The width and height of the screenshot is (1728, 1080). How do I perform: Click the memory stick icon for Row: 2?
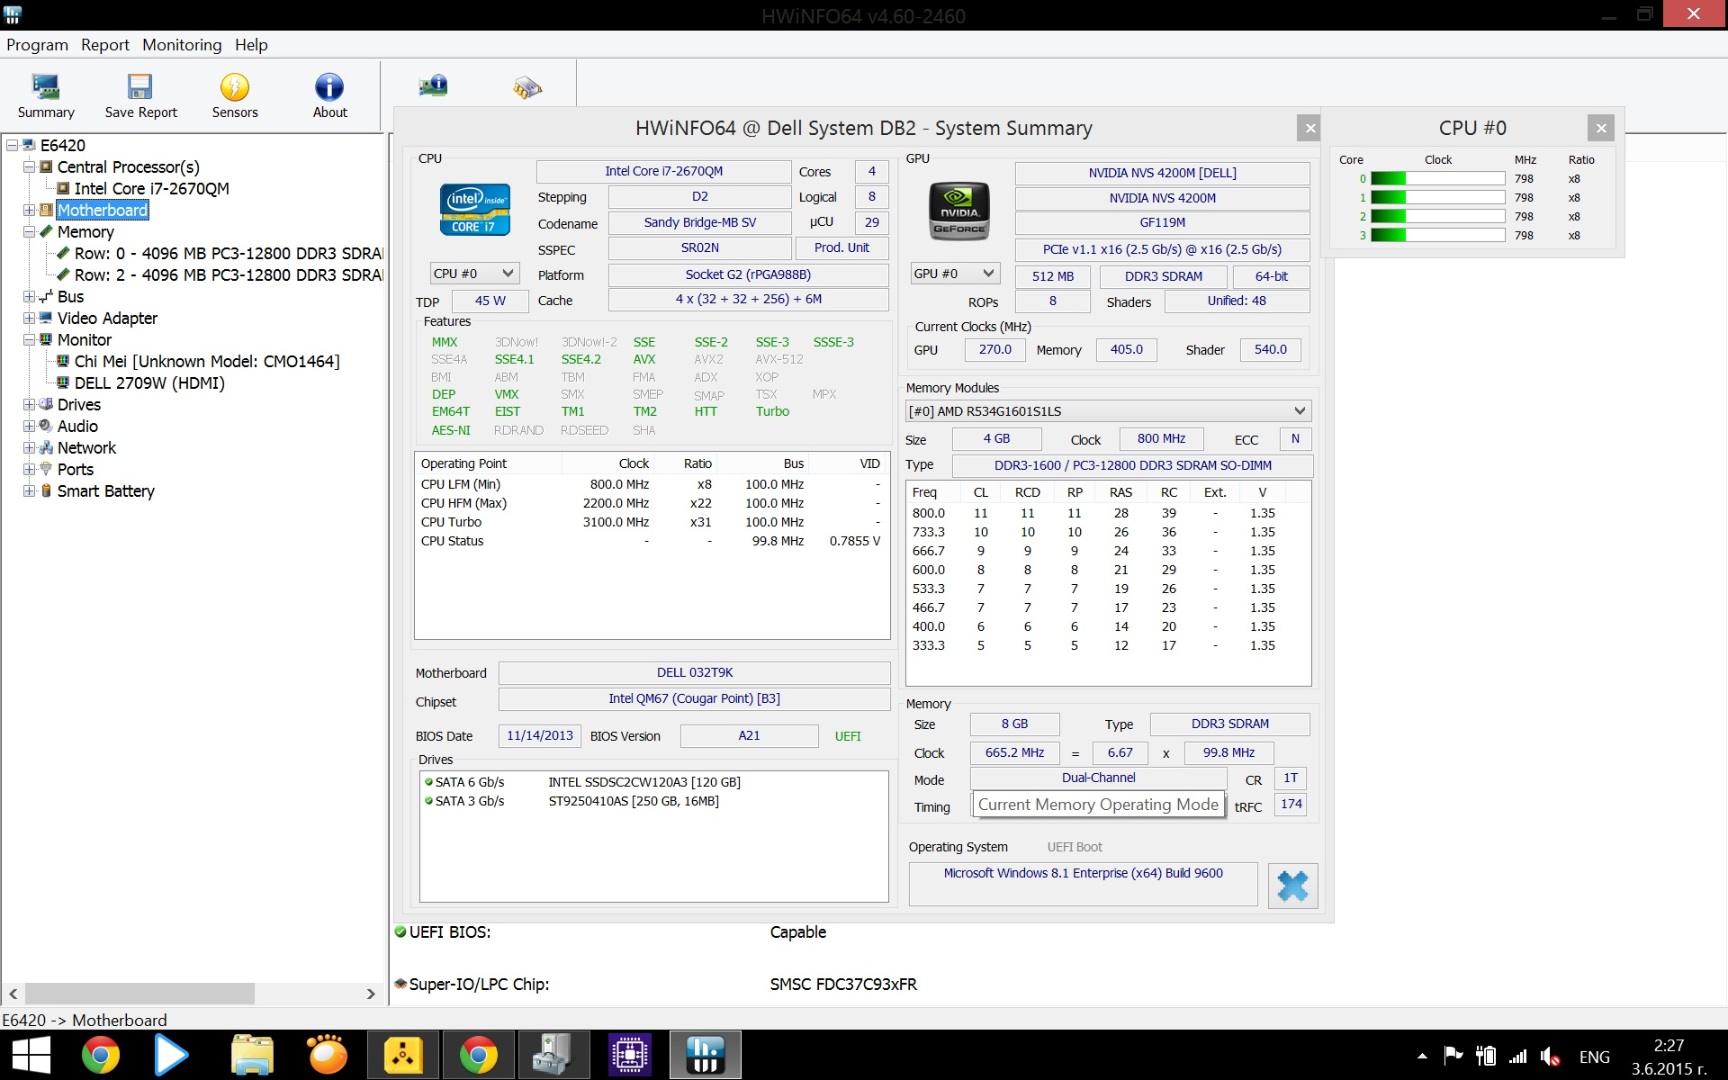63,275
